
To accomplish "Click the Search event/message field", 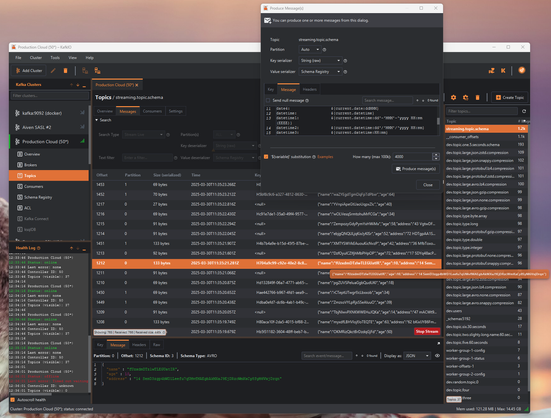I will tap(326, 356).
